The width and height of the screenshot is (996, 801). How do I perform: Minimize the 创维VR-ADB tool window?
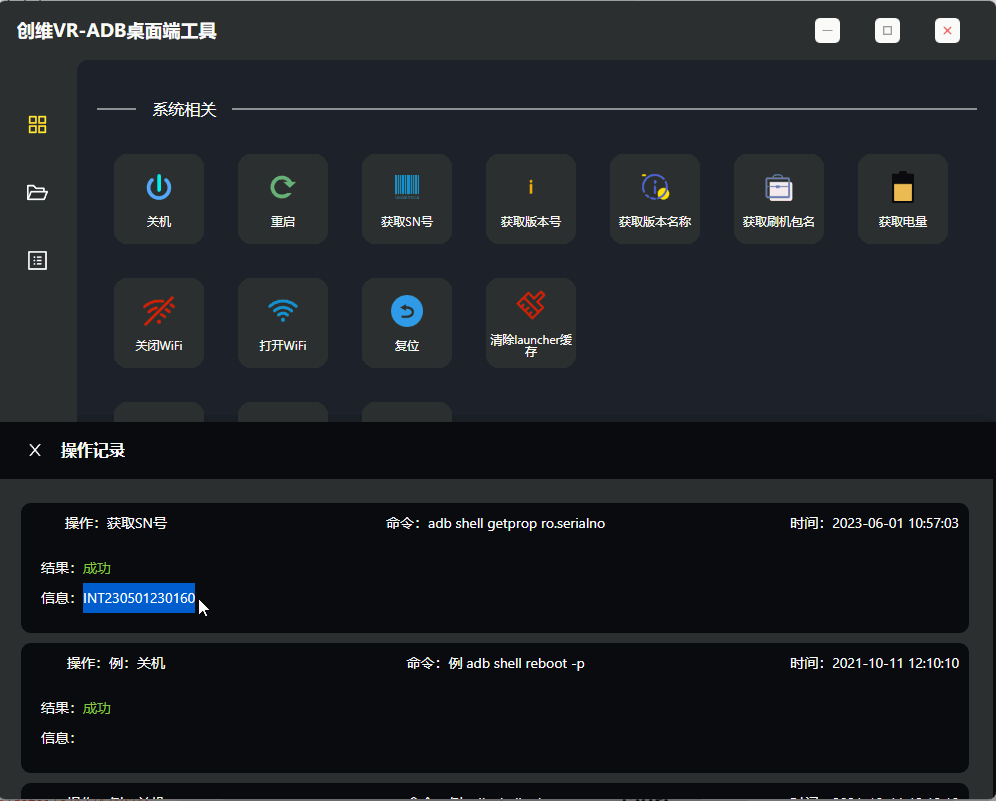827,30
